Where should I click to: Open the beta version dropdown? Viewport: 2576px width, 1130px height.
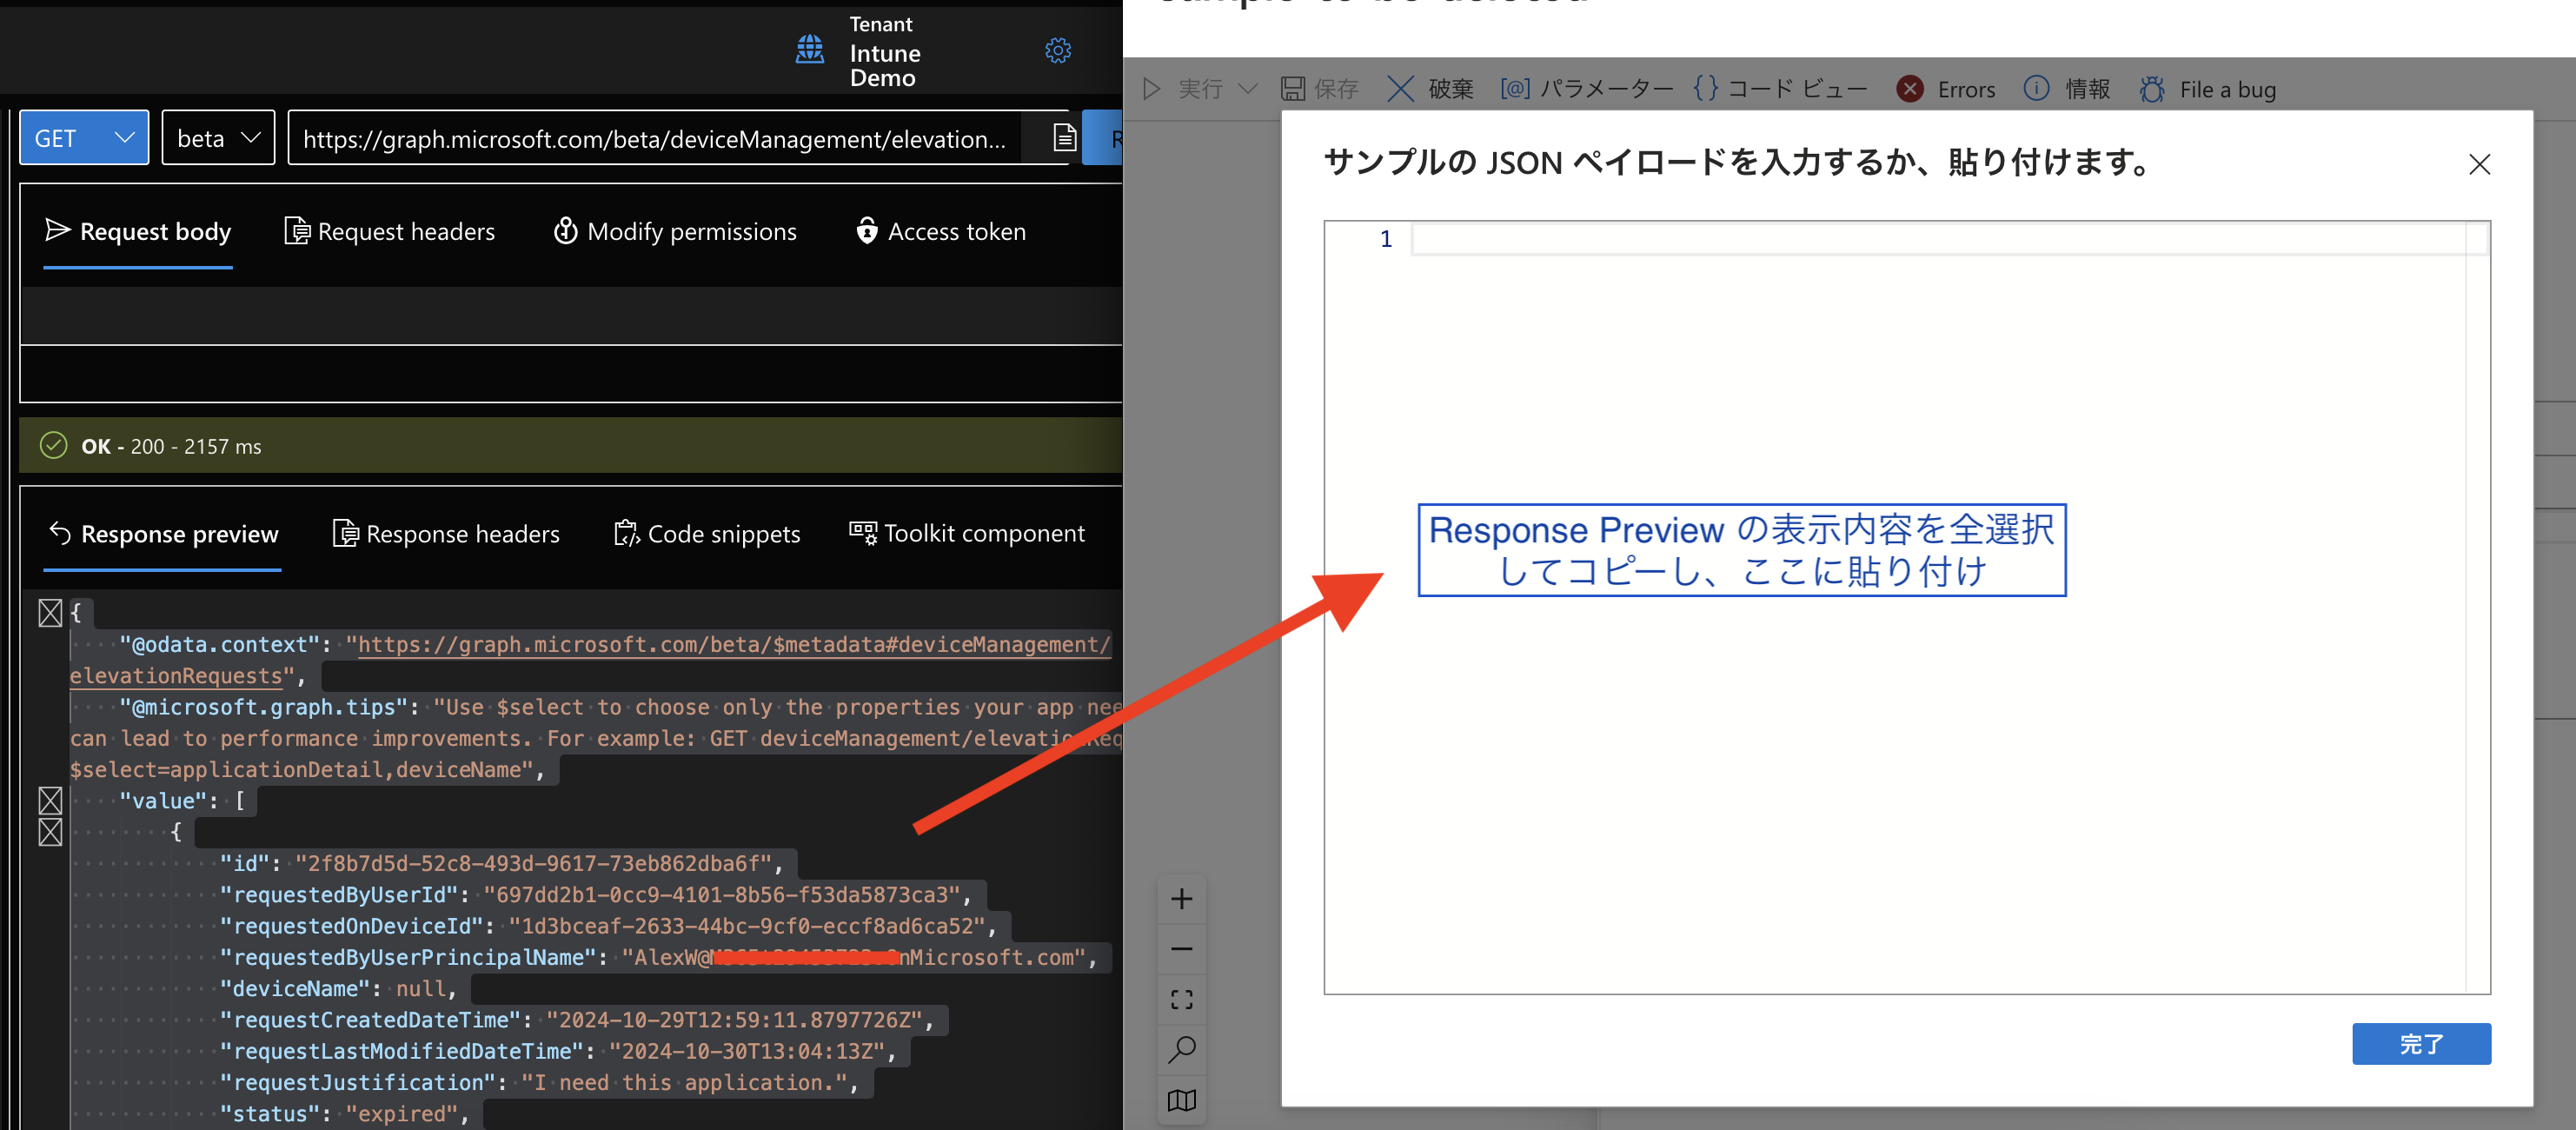click(x=218, y=138)
